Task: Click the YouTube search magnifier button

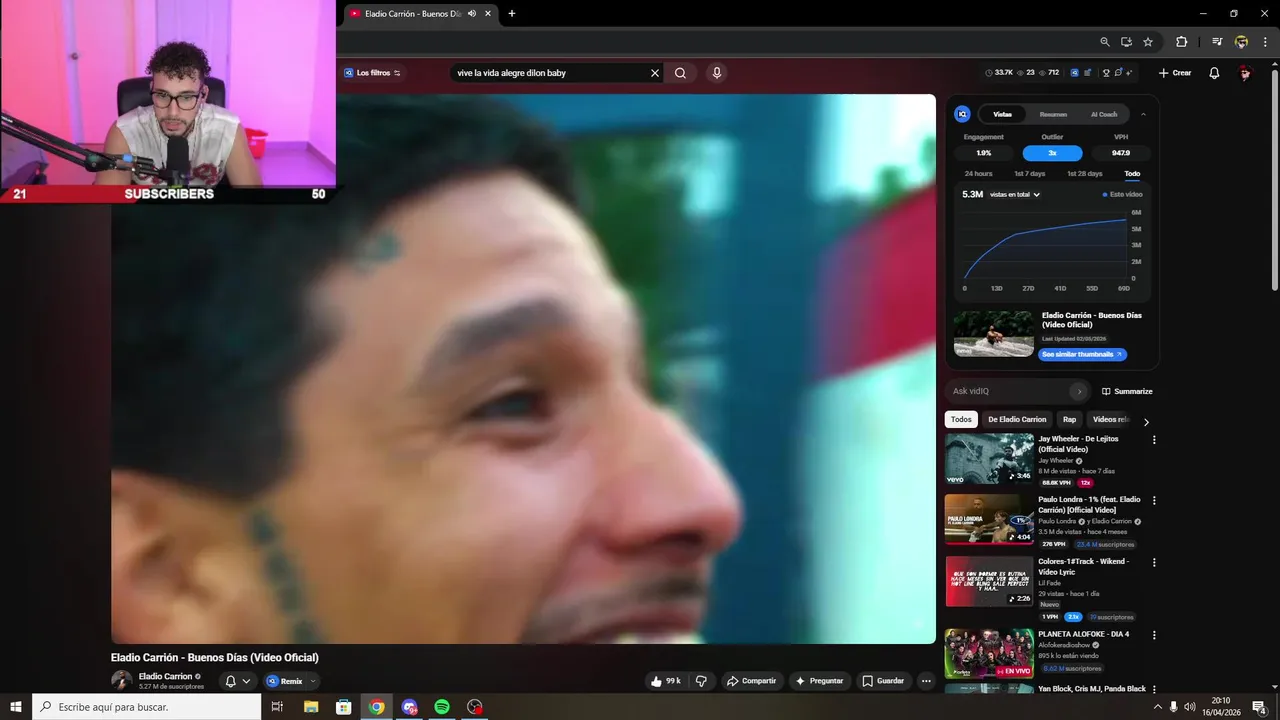Action: (680, 73)
